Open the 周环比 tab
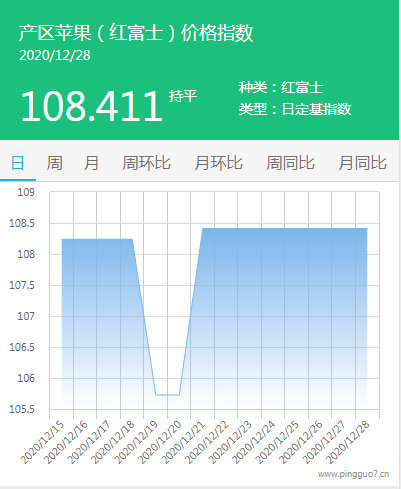The height and width of the screenshot is (489, 401). coord(146,163)
